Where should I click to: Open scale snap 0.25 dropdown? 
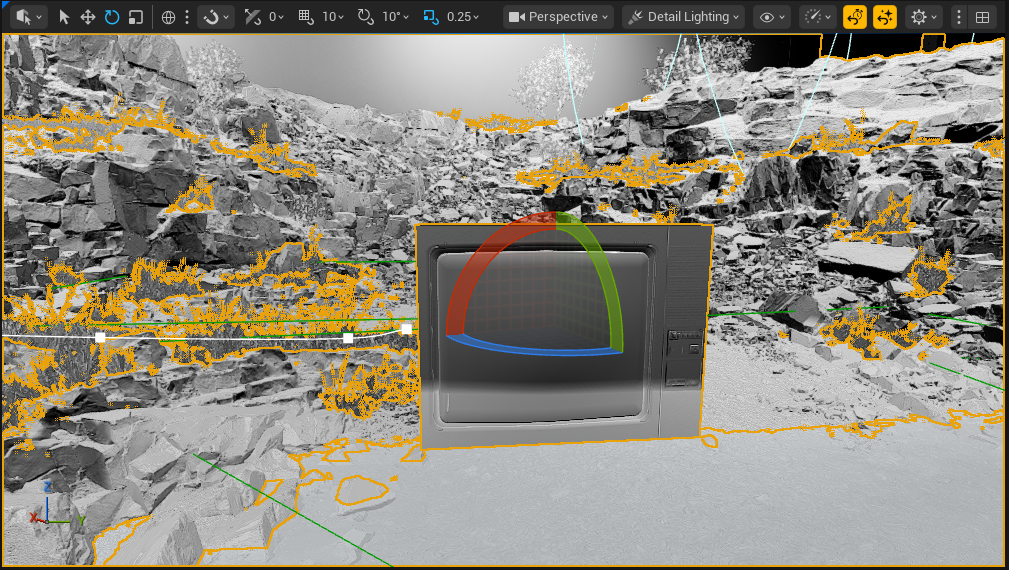pos(463,17)
